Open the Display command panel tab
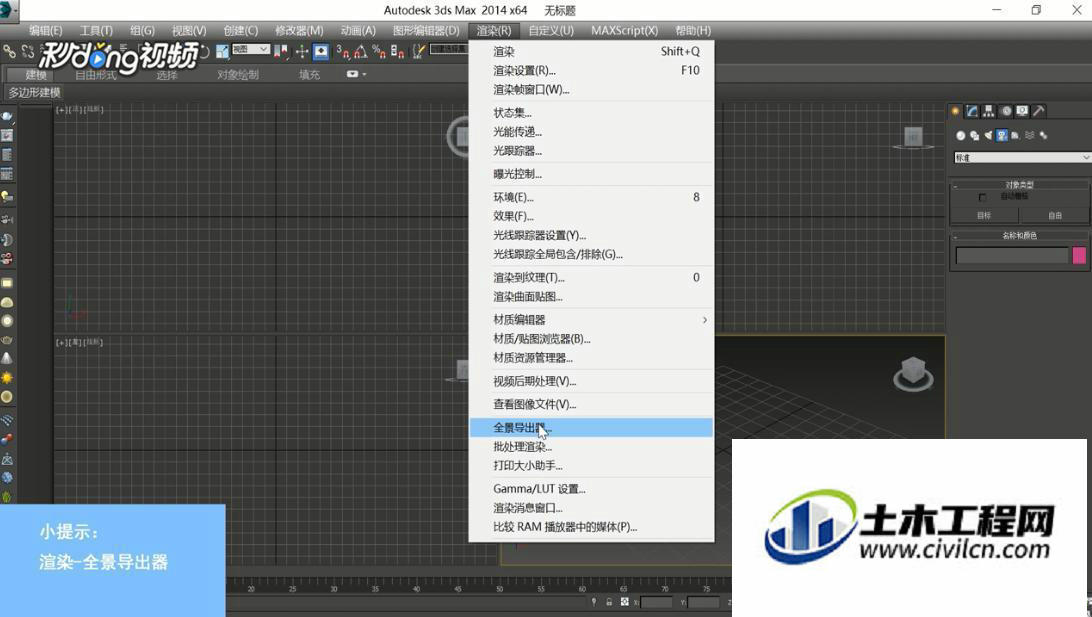Image resolution: width=1092 pixels, height=617 pixels. point(1022,111)
